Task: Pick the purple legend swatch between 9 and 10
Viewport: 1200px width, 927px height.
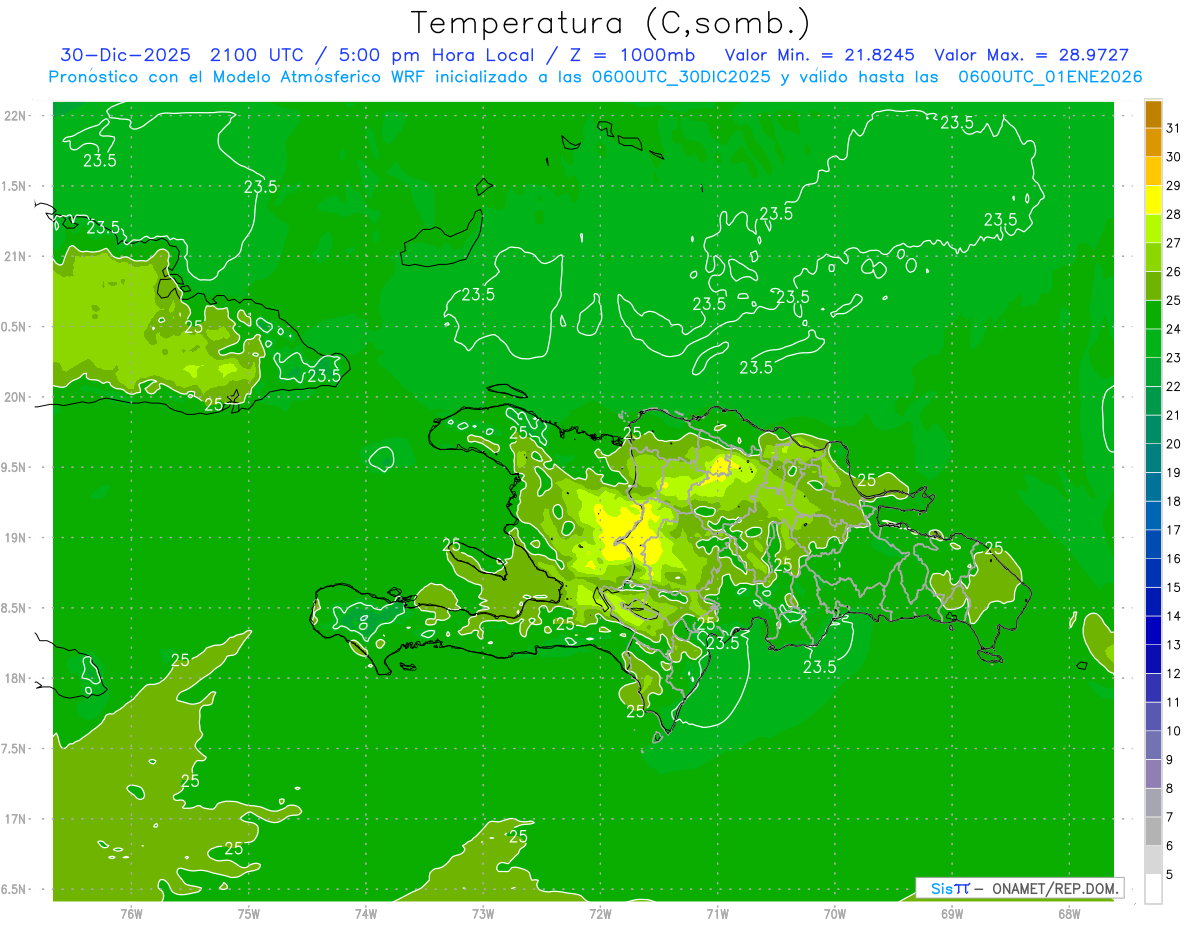Action: pos(1153,745)
